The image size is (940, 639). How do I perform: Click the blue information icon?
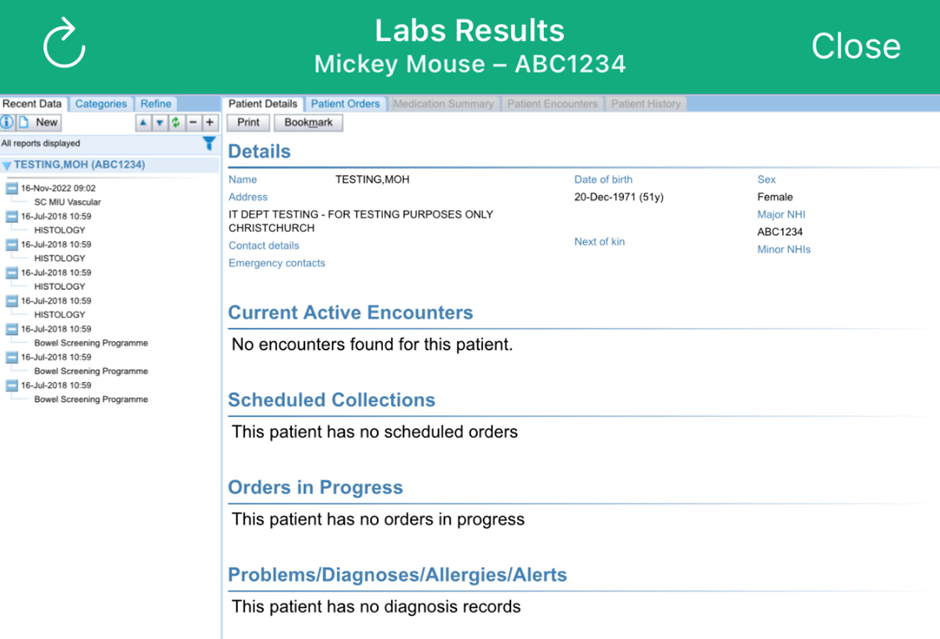7,123
